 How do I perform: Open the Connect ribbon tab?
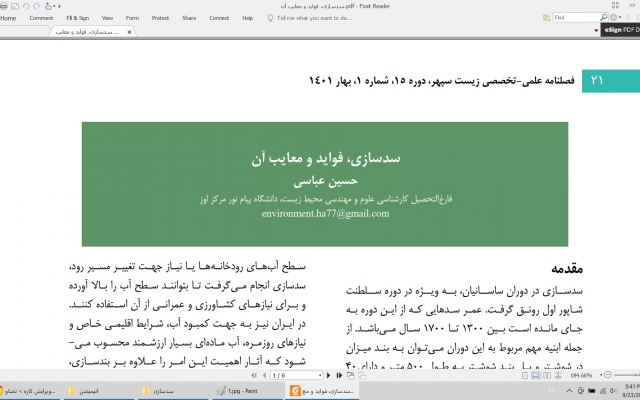(x=219, y=18)
